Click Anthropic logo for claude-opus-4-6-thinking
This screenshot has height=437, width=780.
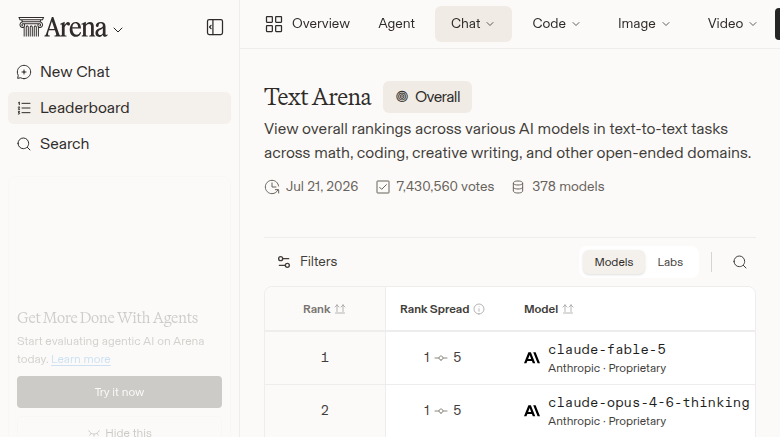point(532,411)
